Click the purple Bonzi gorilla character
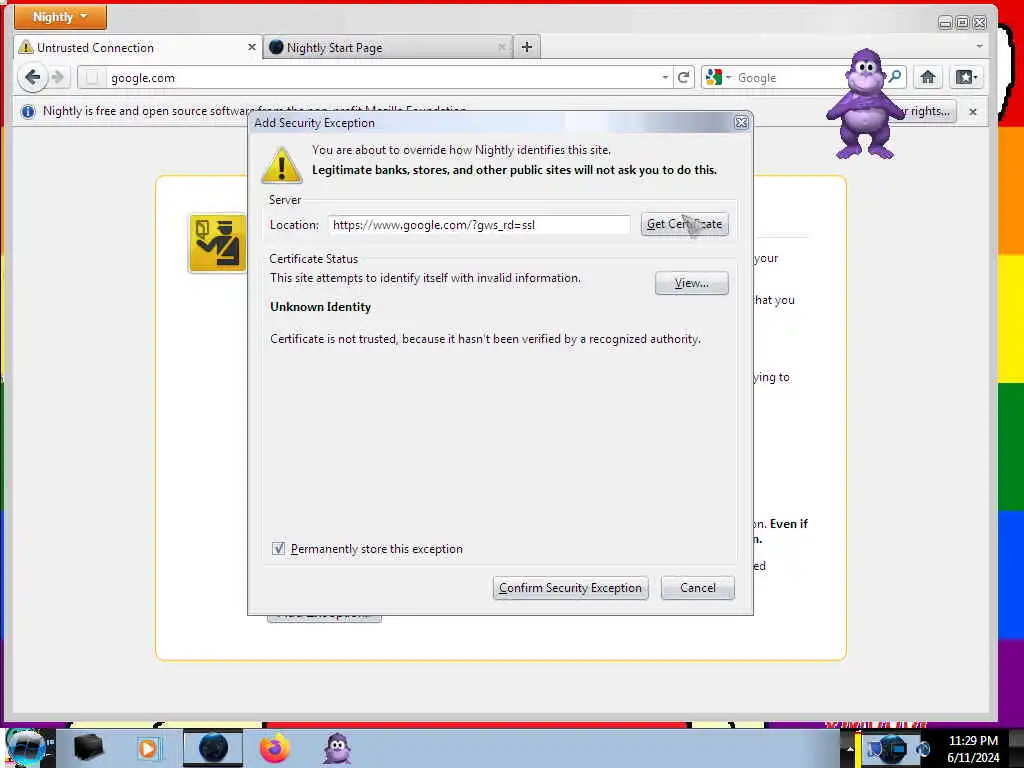The height and width of the screenshot is (768, 1024). tap(865, 104)
